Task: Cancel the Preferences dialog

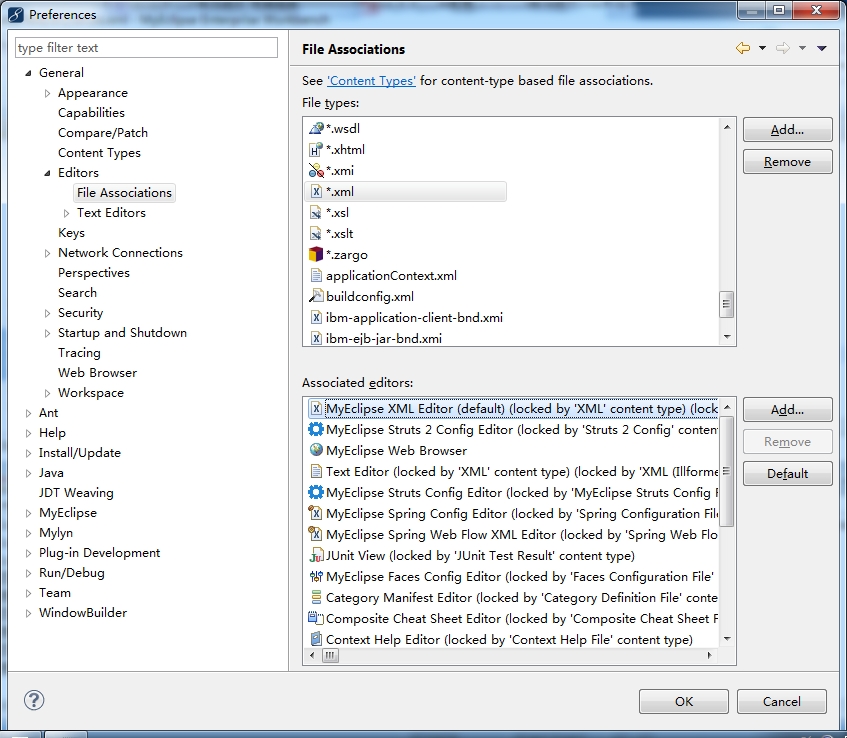Action: click(x=782, y=701)
